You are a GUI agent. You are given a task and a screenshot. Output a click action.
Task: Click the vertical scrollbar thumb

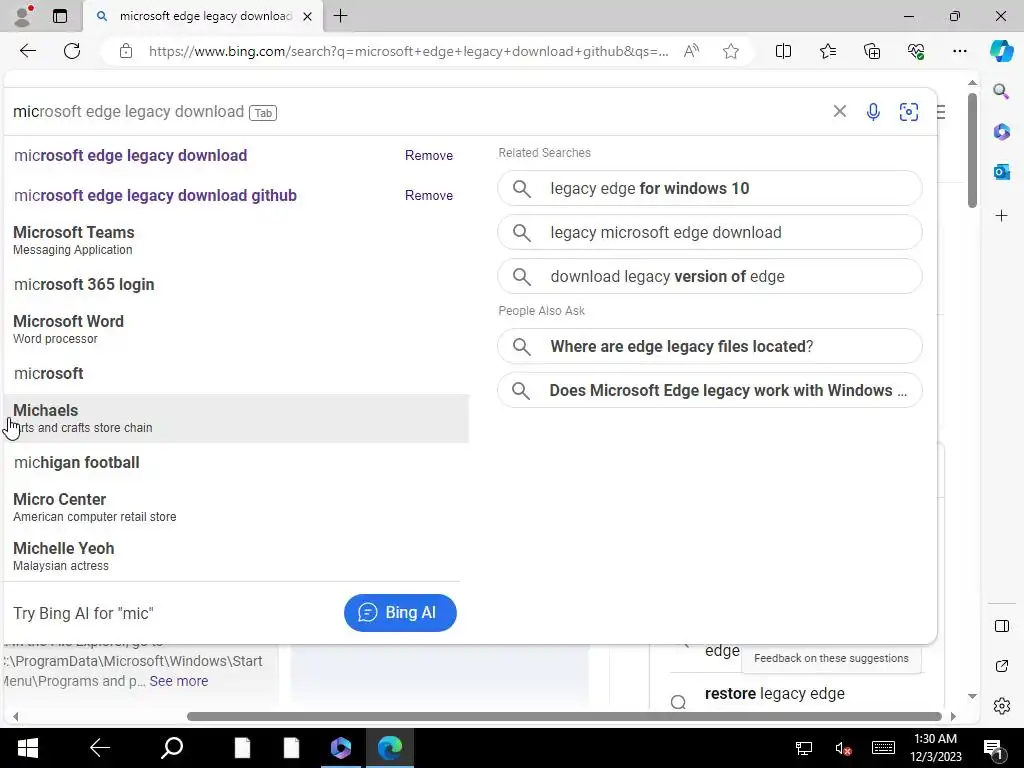(x=972, y=151)
